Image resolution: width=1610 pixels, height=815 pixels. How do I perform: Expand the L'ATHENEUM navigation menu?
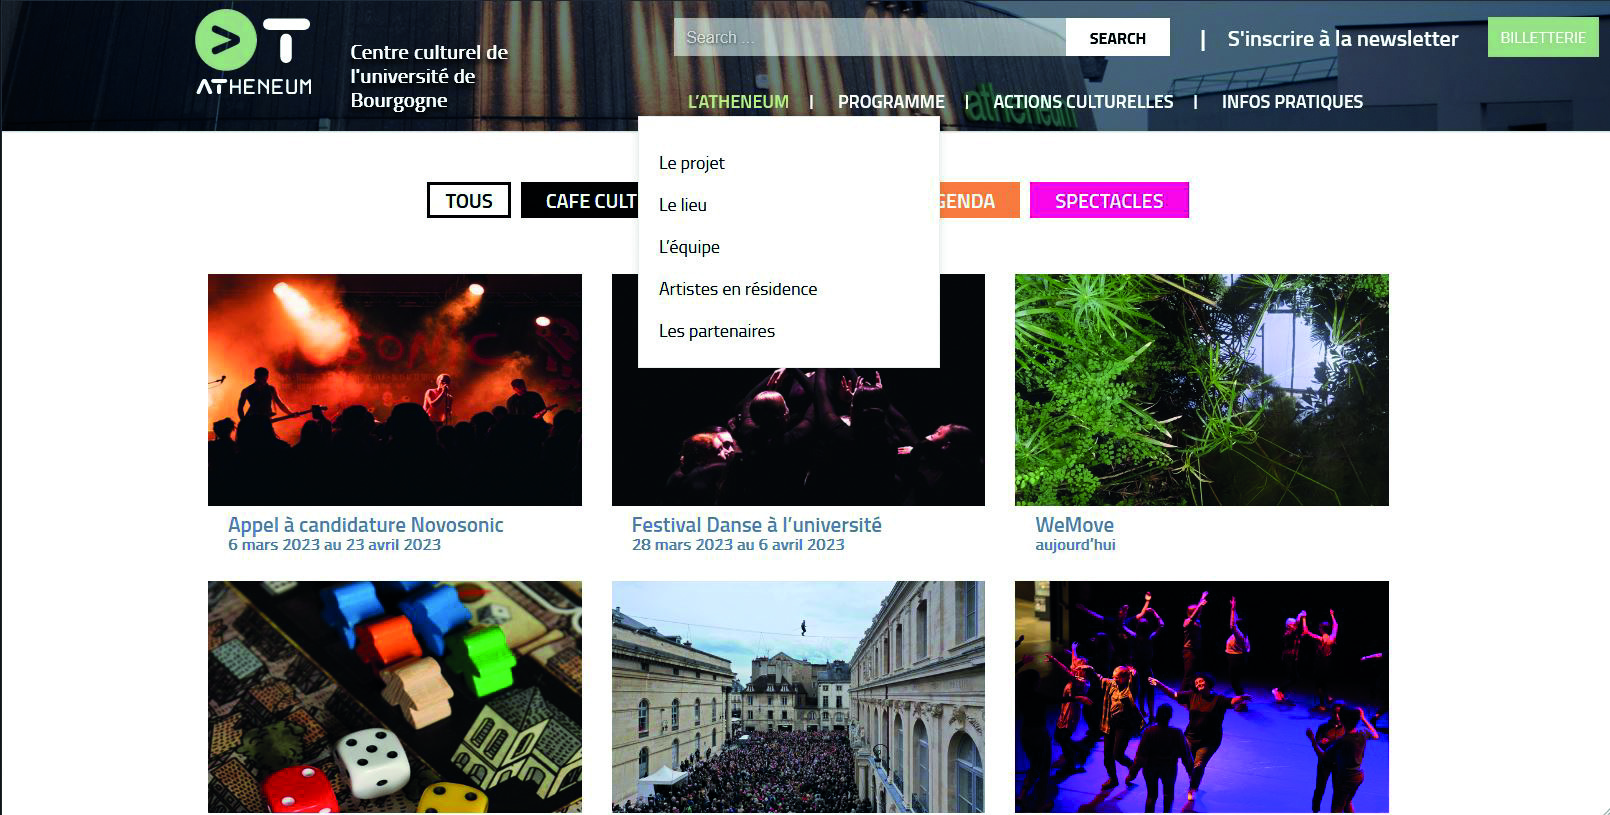[x=738, y=102]
